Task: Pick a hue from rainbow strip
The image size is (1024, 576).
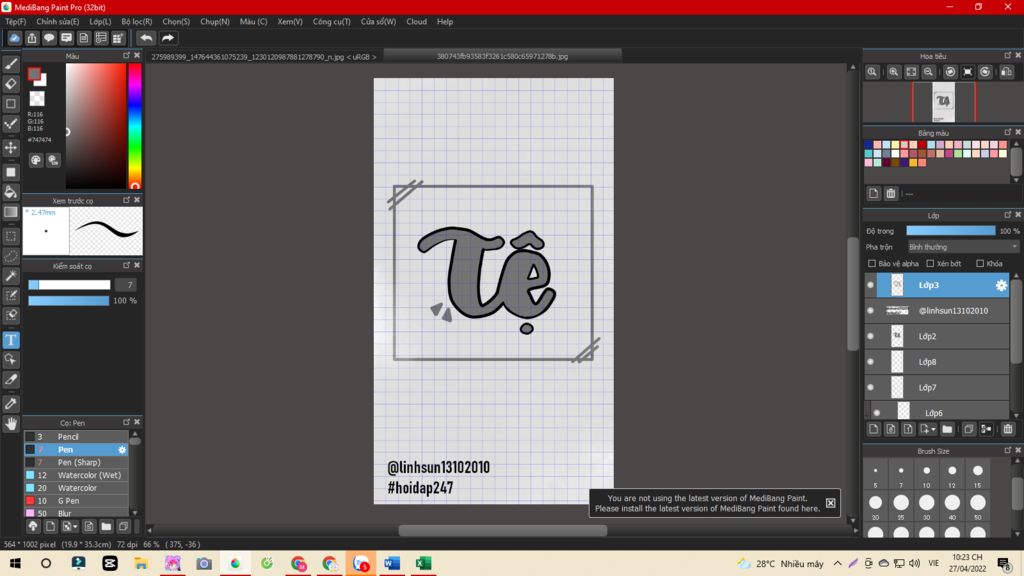Action: pyautogui.click(x=135, y=126)
